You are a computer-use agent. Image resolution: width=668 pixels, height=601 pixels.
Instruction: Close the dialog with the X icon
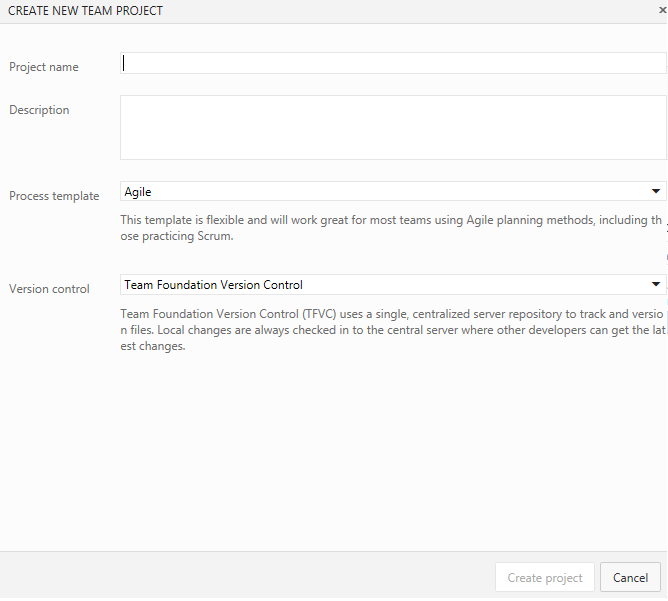pyautogui.click(x=662, y=10)
